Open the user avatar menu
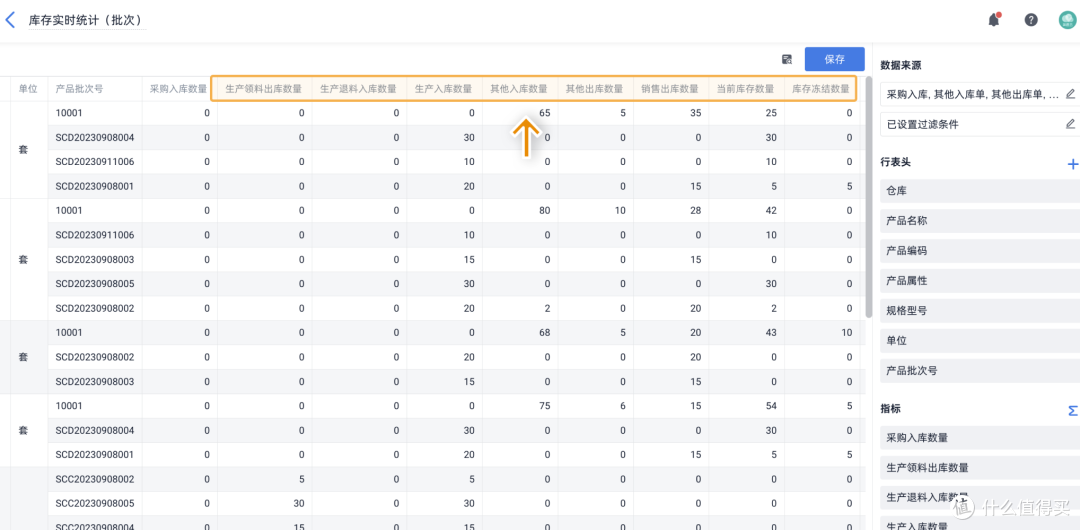1080x530 pixels. click(x=1068, y=20)
